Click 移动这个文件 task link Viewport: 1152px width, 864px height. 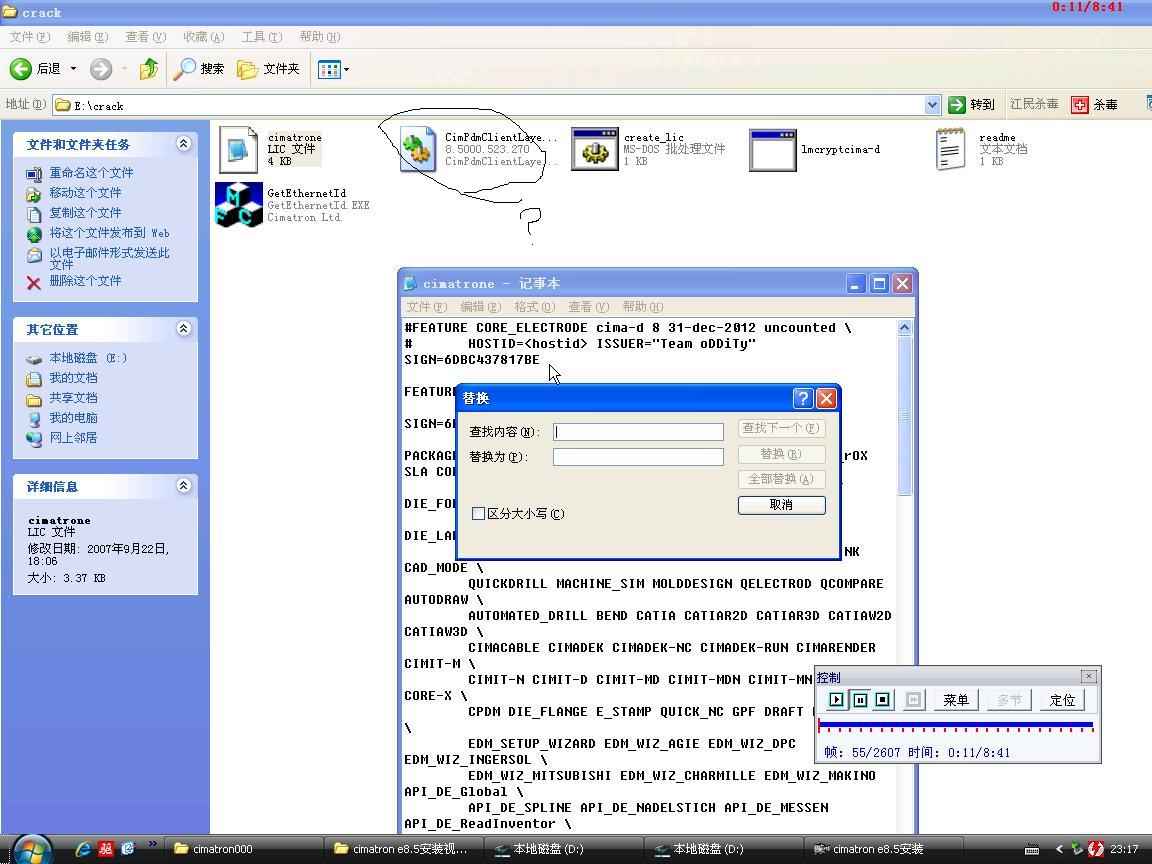(x=85, y=192)
